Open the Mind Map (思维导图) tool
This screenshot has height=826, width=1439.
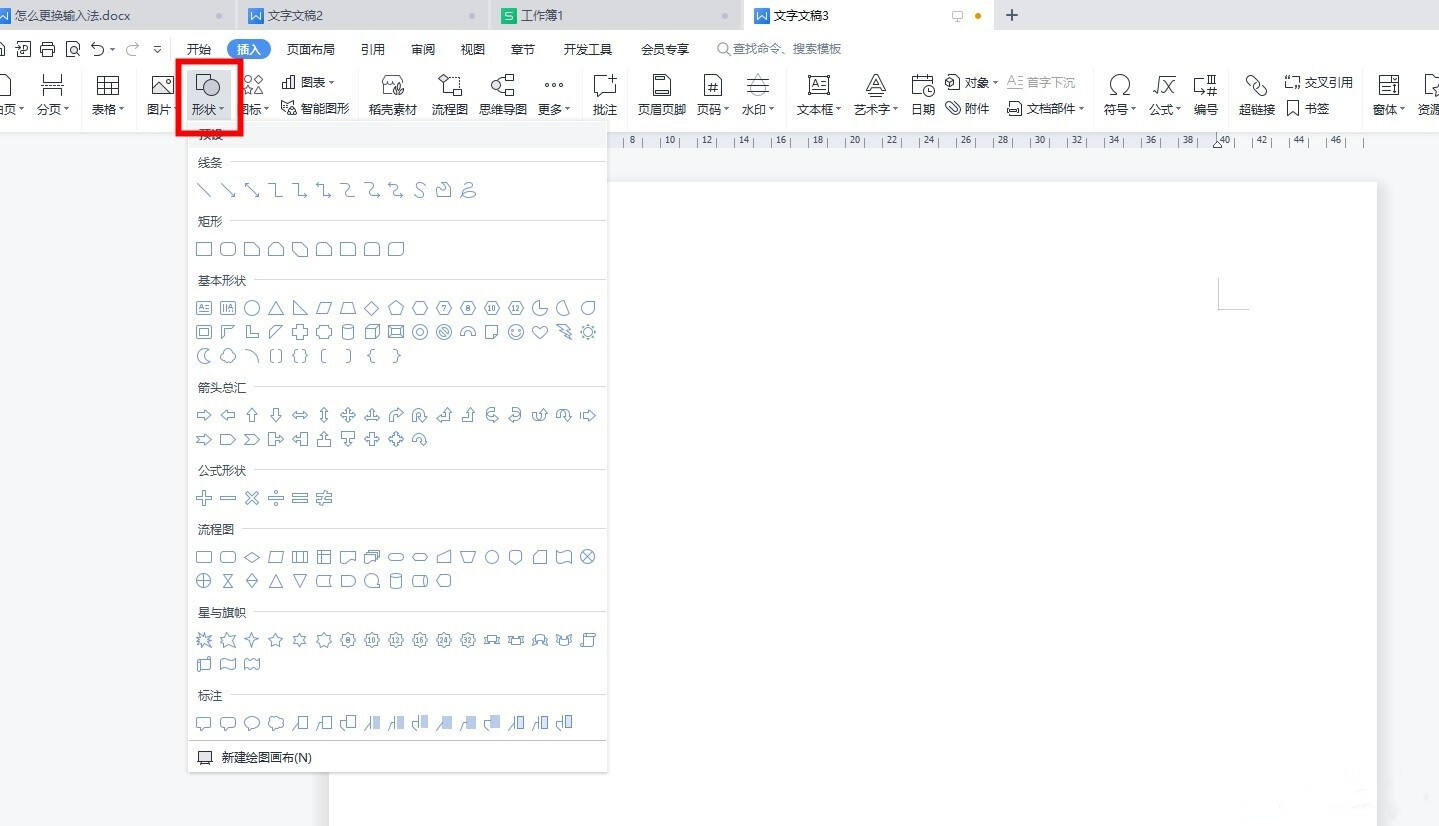[x=502, y=94]
